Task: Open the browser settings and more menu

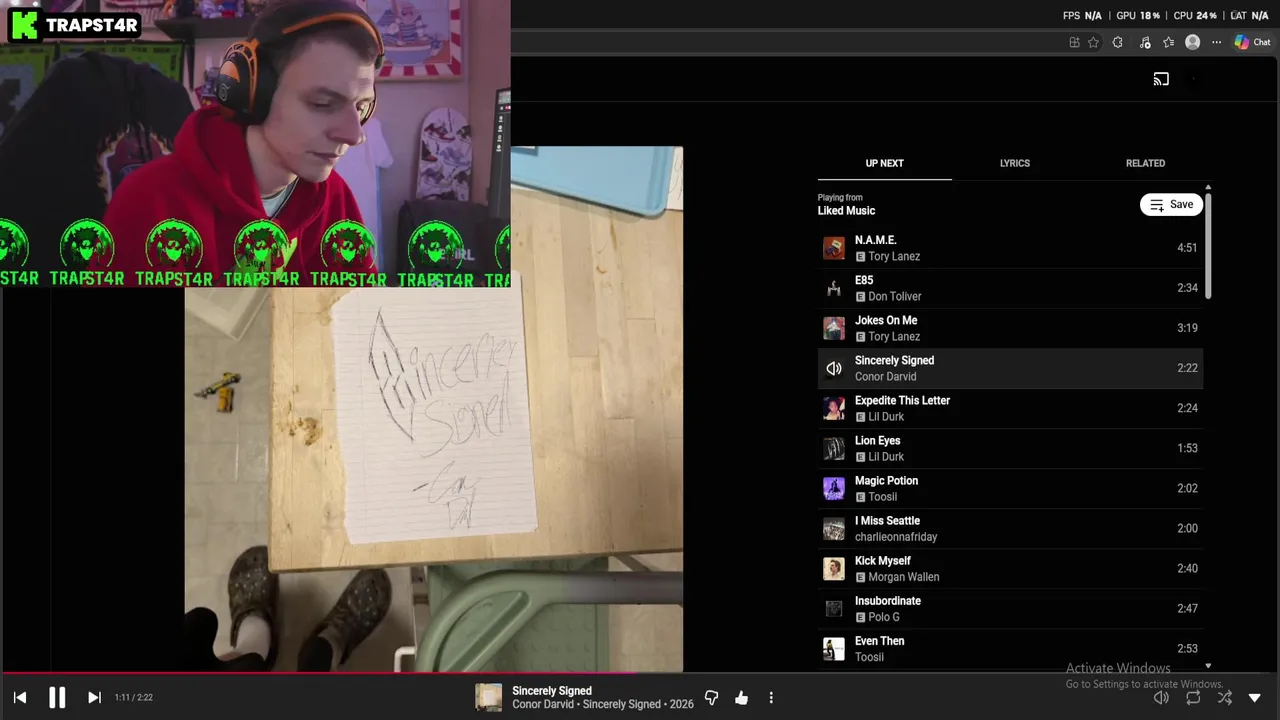Action: 1216,42
